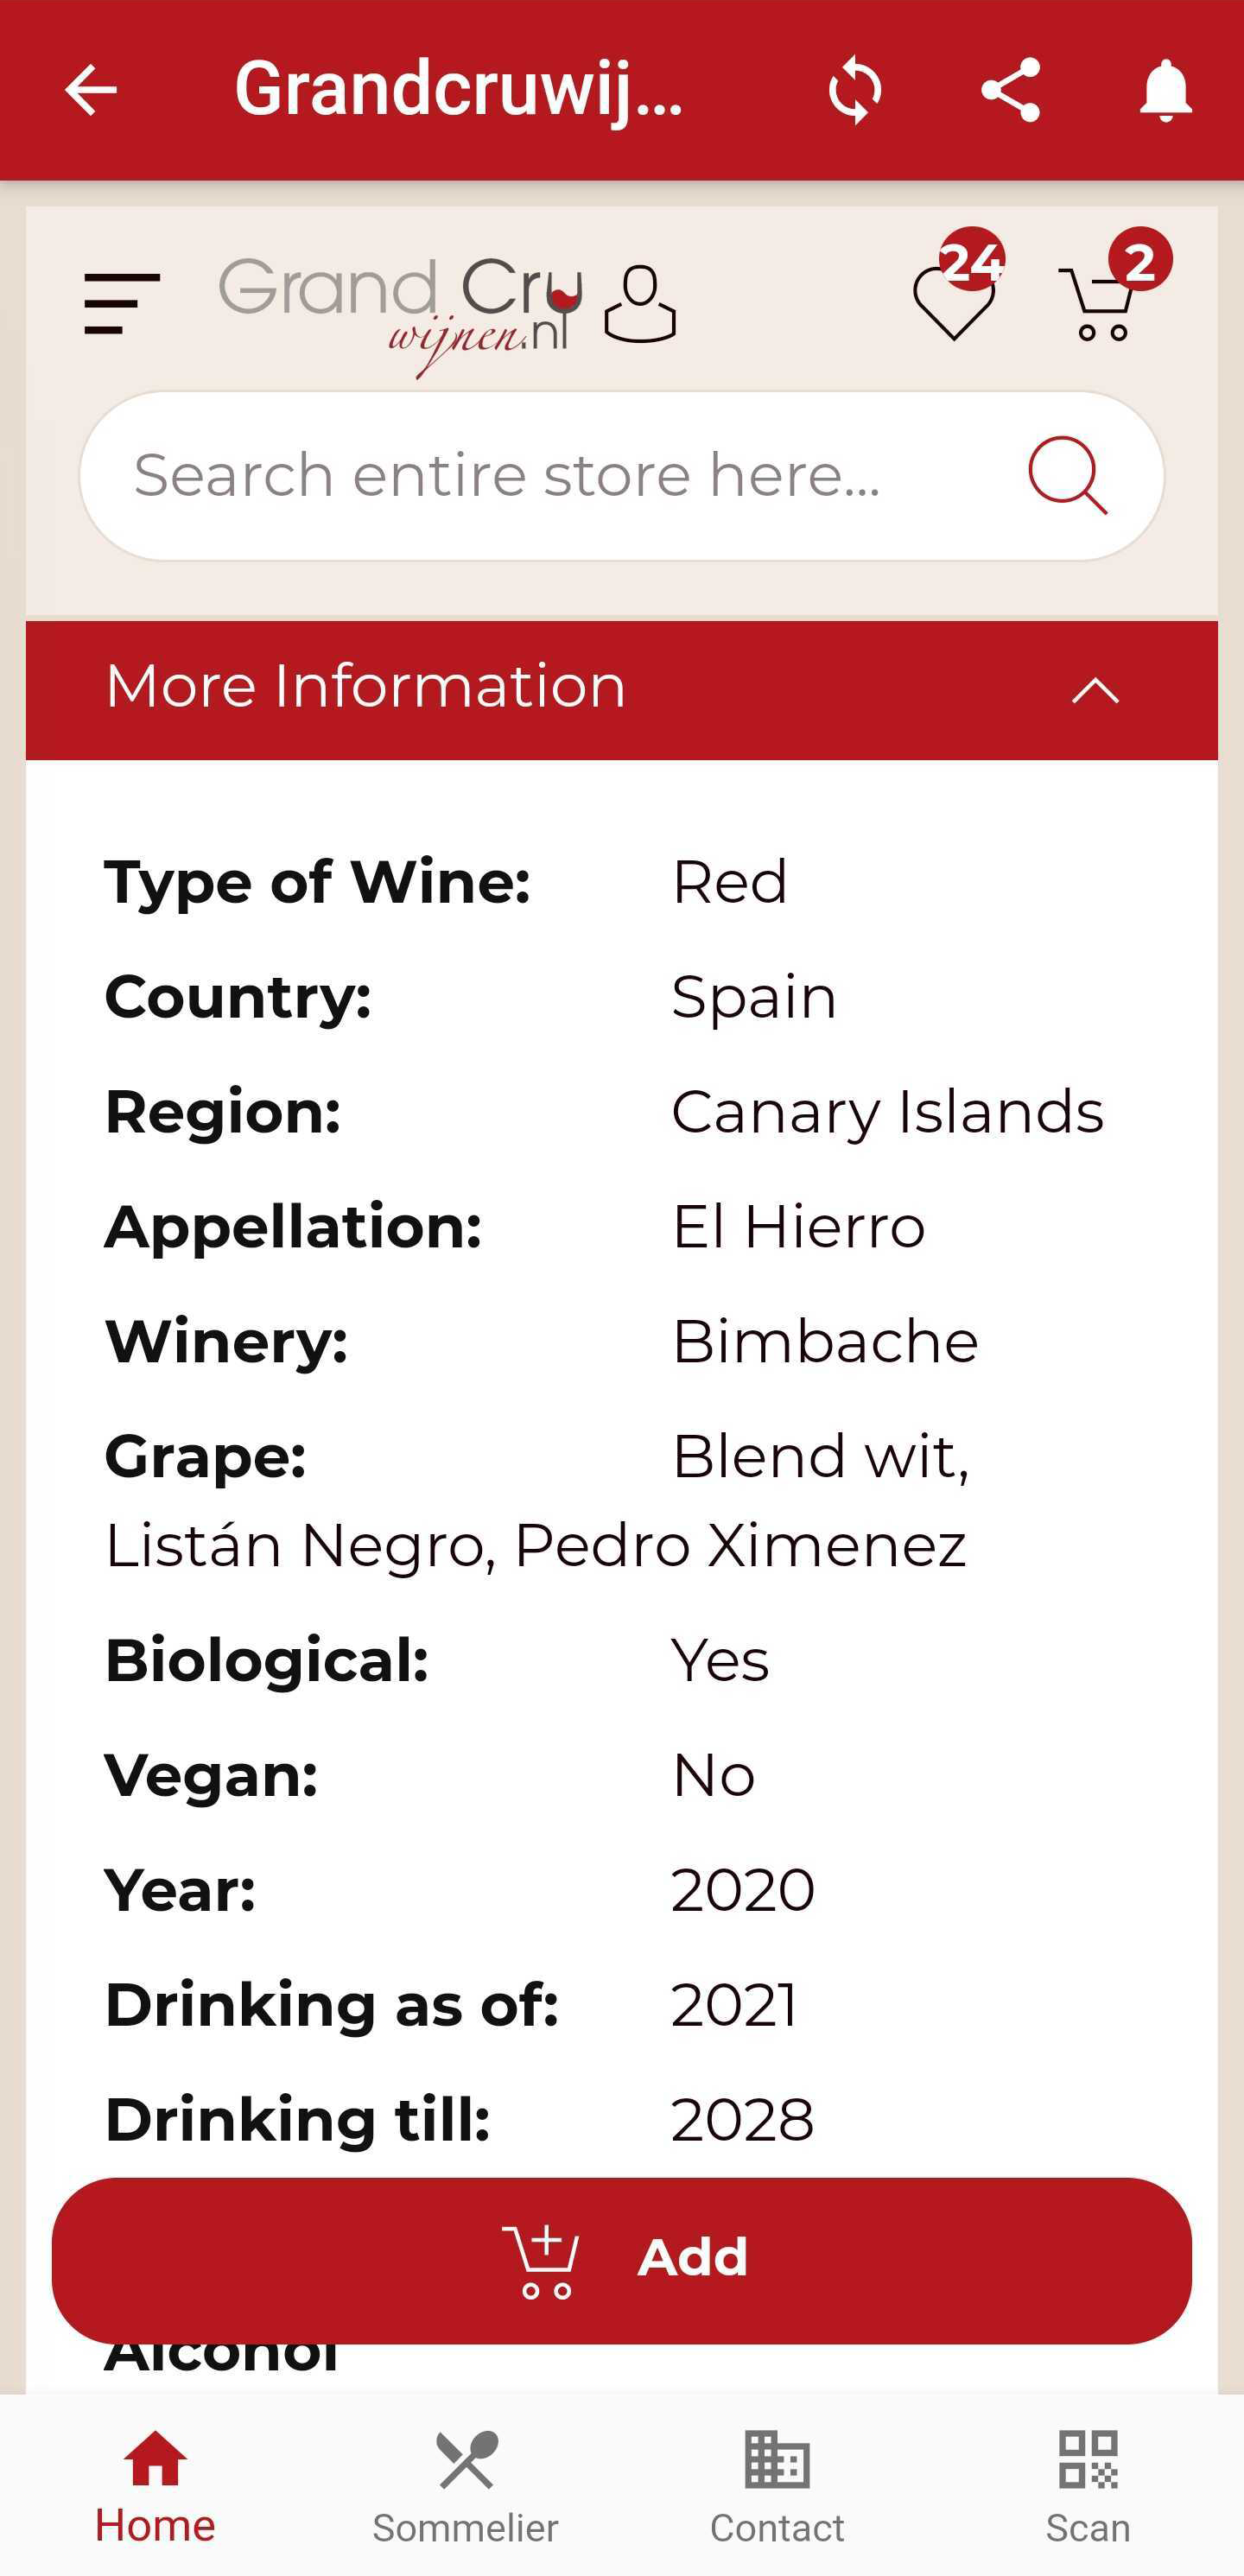The height and width of the screenshot is (2576, 1244).
Task: Tap the Grandcruwij... page title
Action: [458, 90]
